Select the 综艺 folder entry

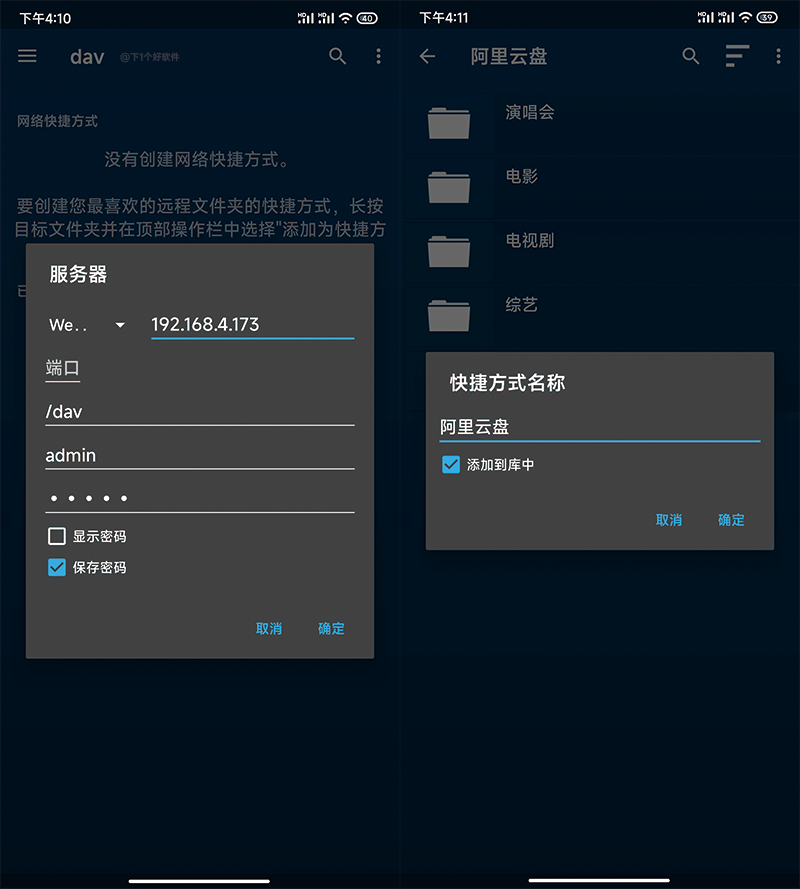600,315
